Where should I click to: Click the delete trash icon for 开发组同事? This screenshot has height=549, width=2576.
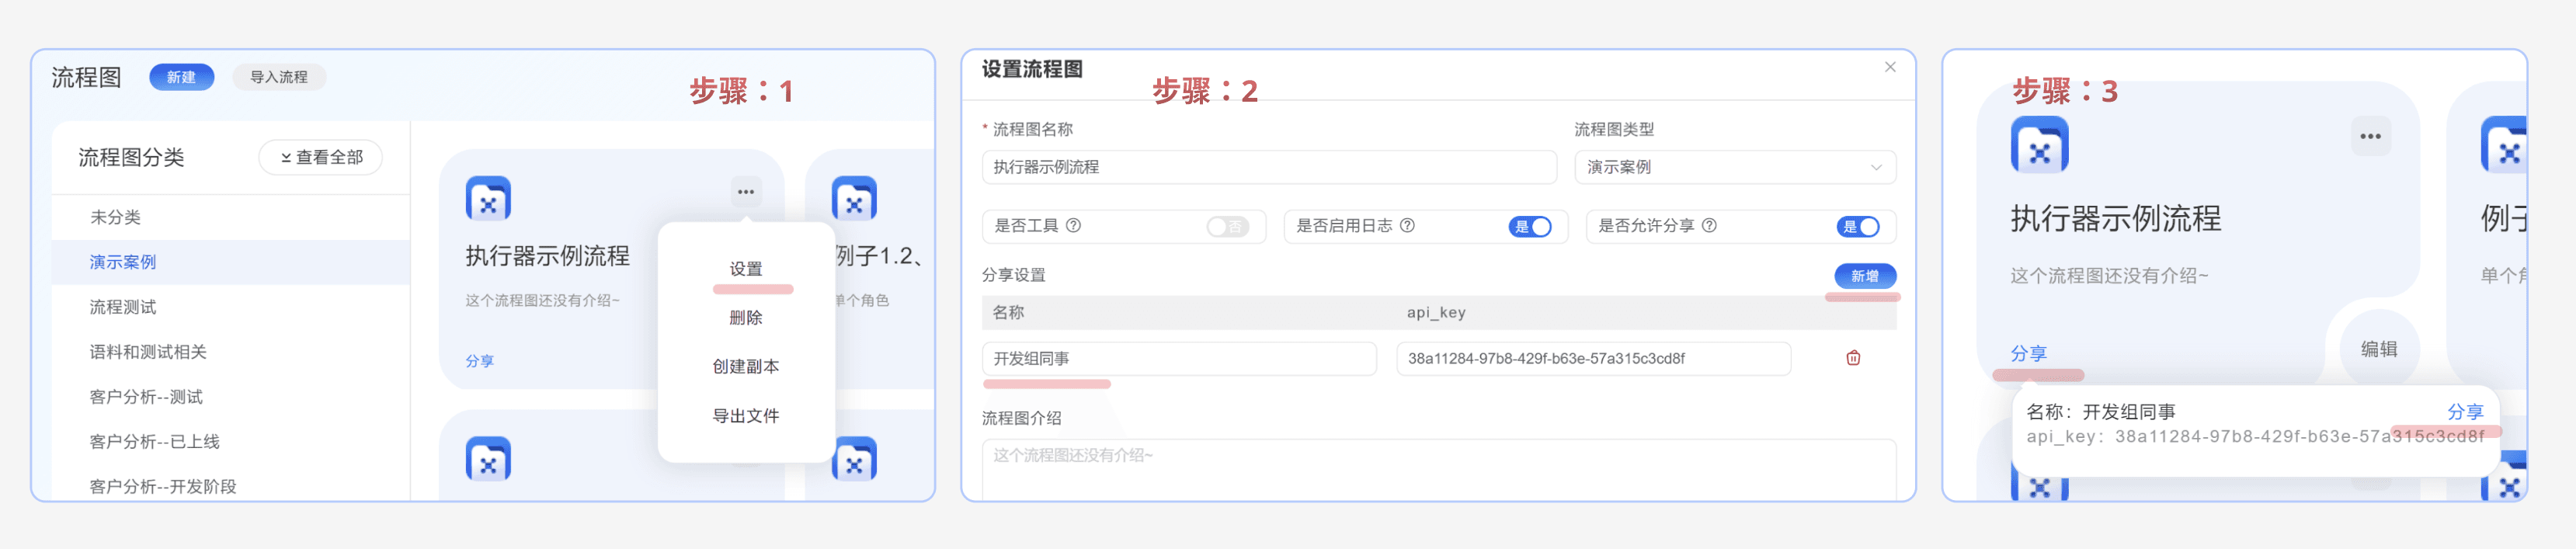click(1852, 358)
